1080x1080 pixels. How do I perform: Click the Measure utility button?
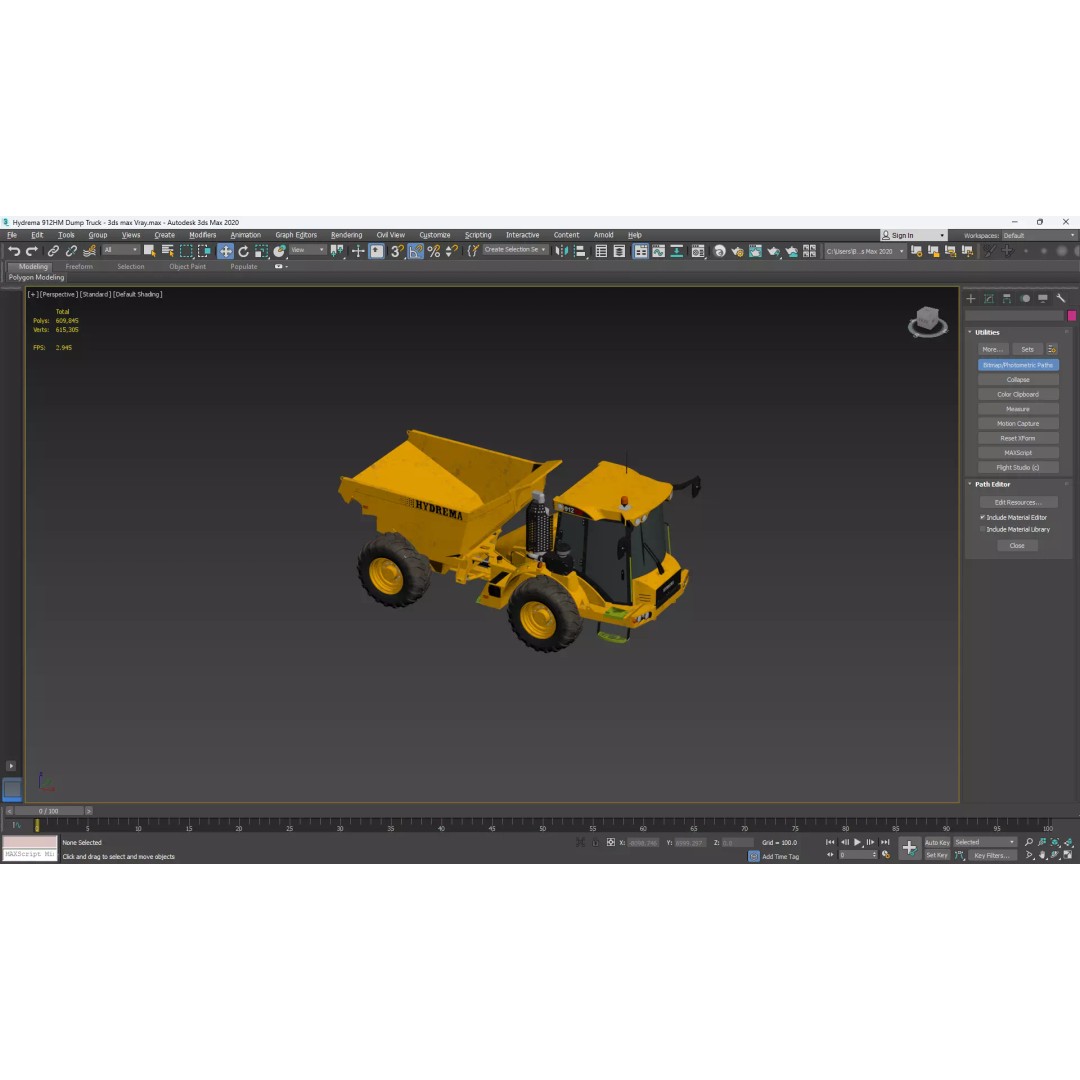1018,409
